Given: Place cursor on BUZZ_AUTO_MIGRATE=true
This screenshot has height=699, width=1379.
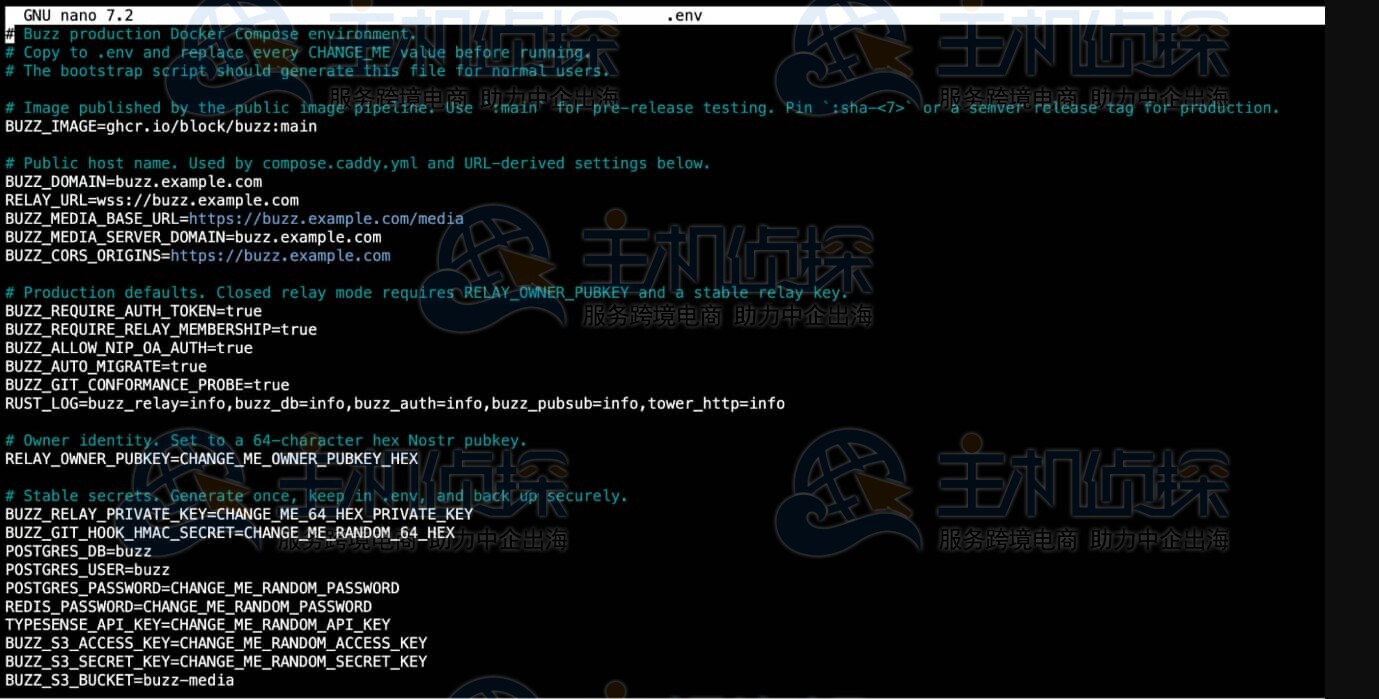Looking at the screenshot, I should pyautogui.click(x=106, y=367).
